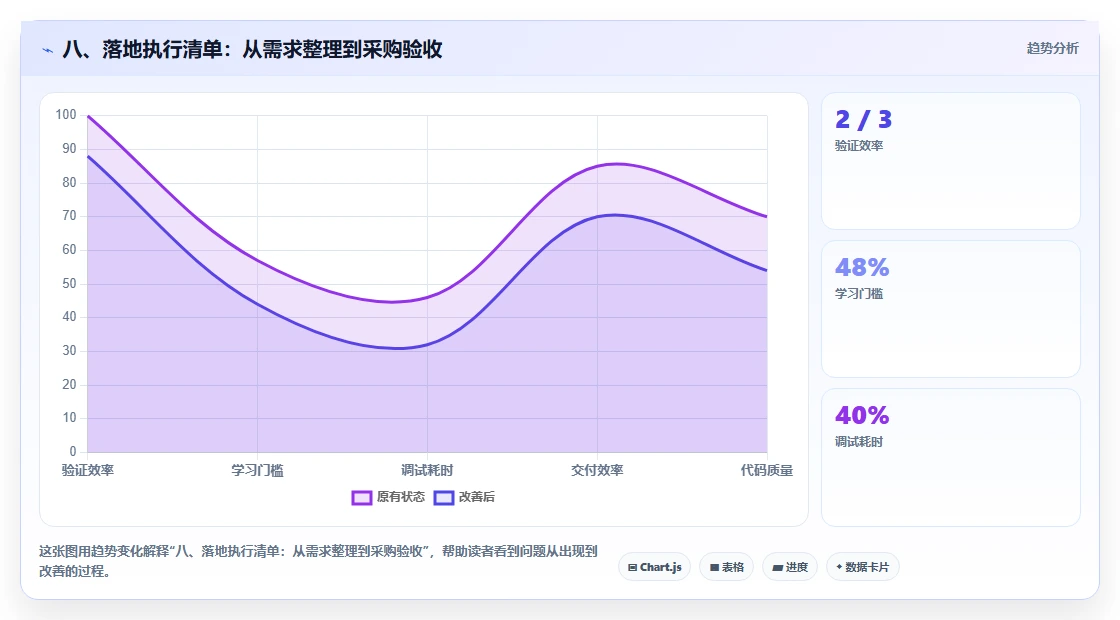
Task: Click the 2 / 3 value text
Action: click(x=864, y=119)
